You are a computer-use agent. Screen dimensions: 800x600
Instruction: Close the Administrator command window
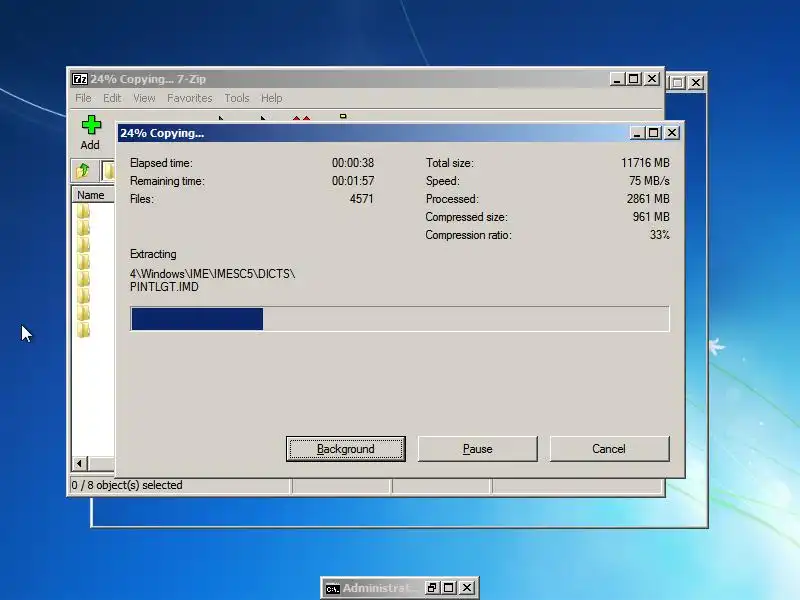(467, 588)
